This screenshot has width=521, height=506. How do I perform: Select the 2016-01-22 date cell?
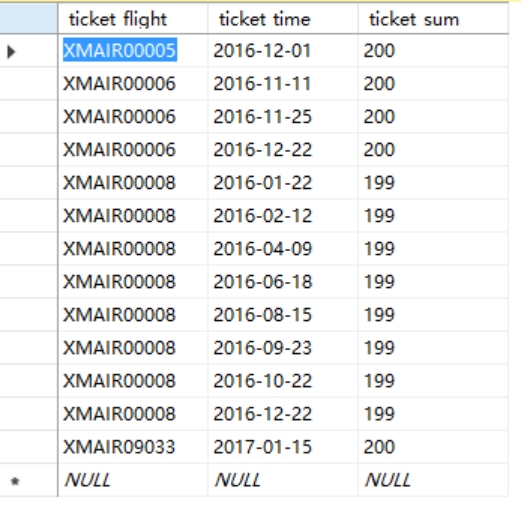click(283, 182)
